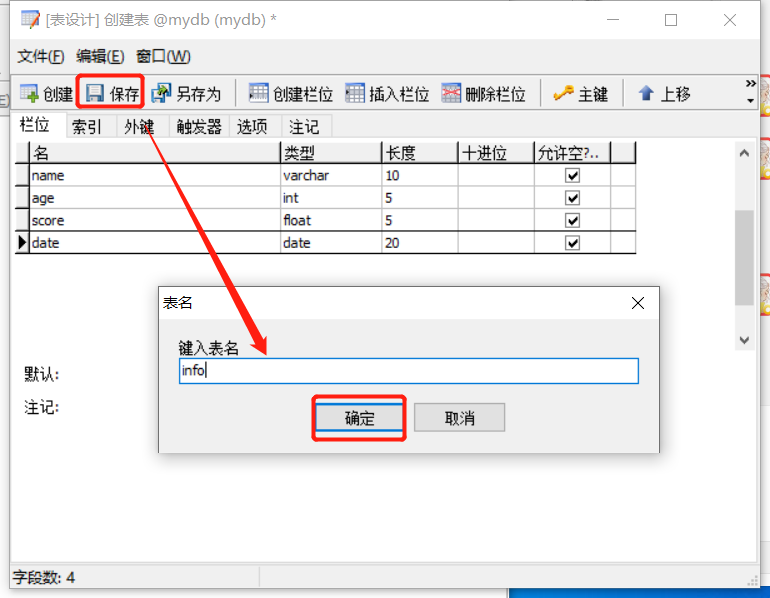The height and width of the screenshot is (598, 770).
Task: Close the 表名 dialog
Action: click(637, 303)
